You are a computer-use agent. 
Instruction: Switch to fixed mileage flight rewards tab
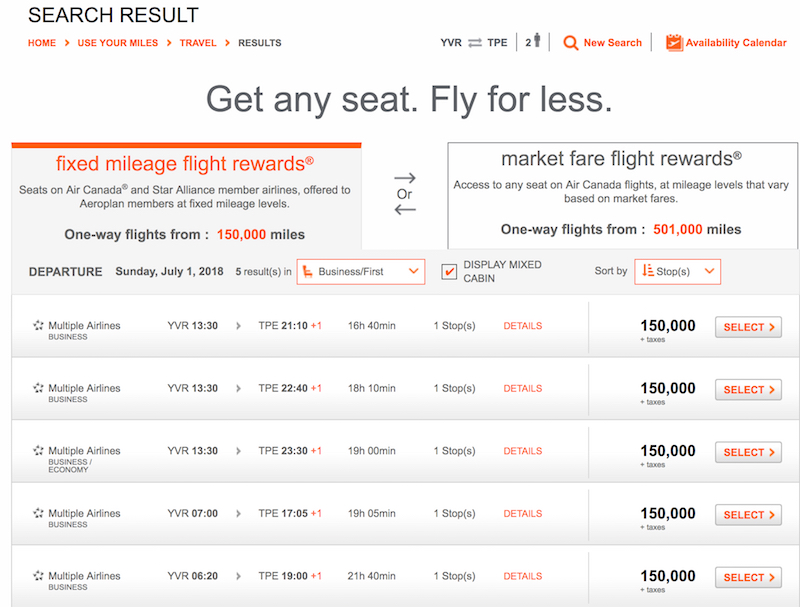tap(186, 196)
